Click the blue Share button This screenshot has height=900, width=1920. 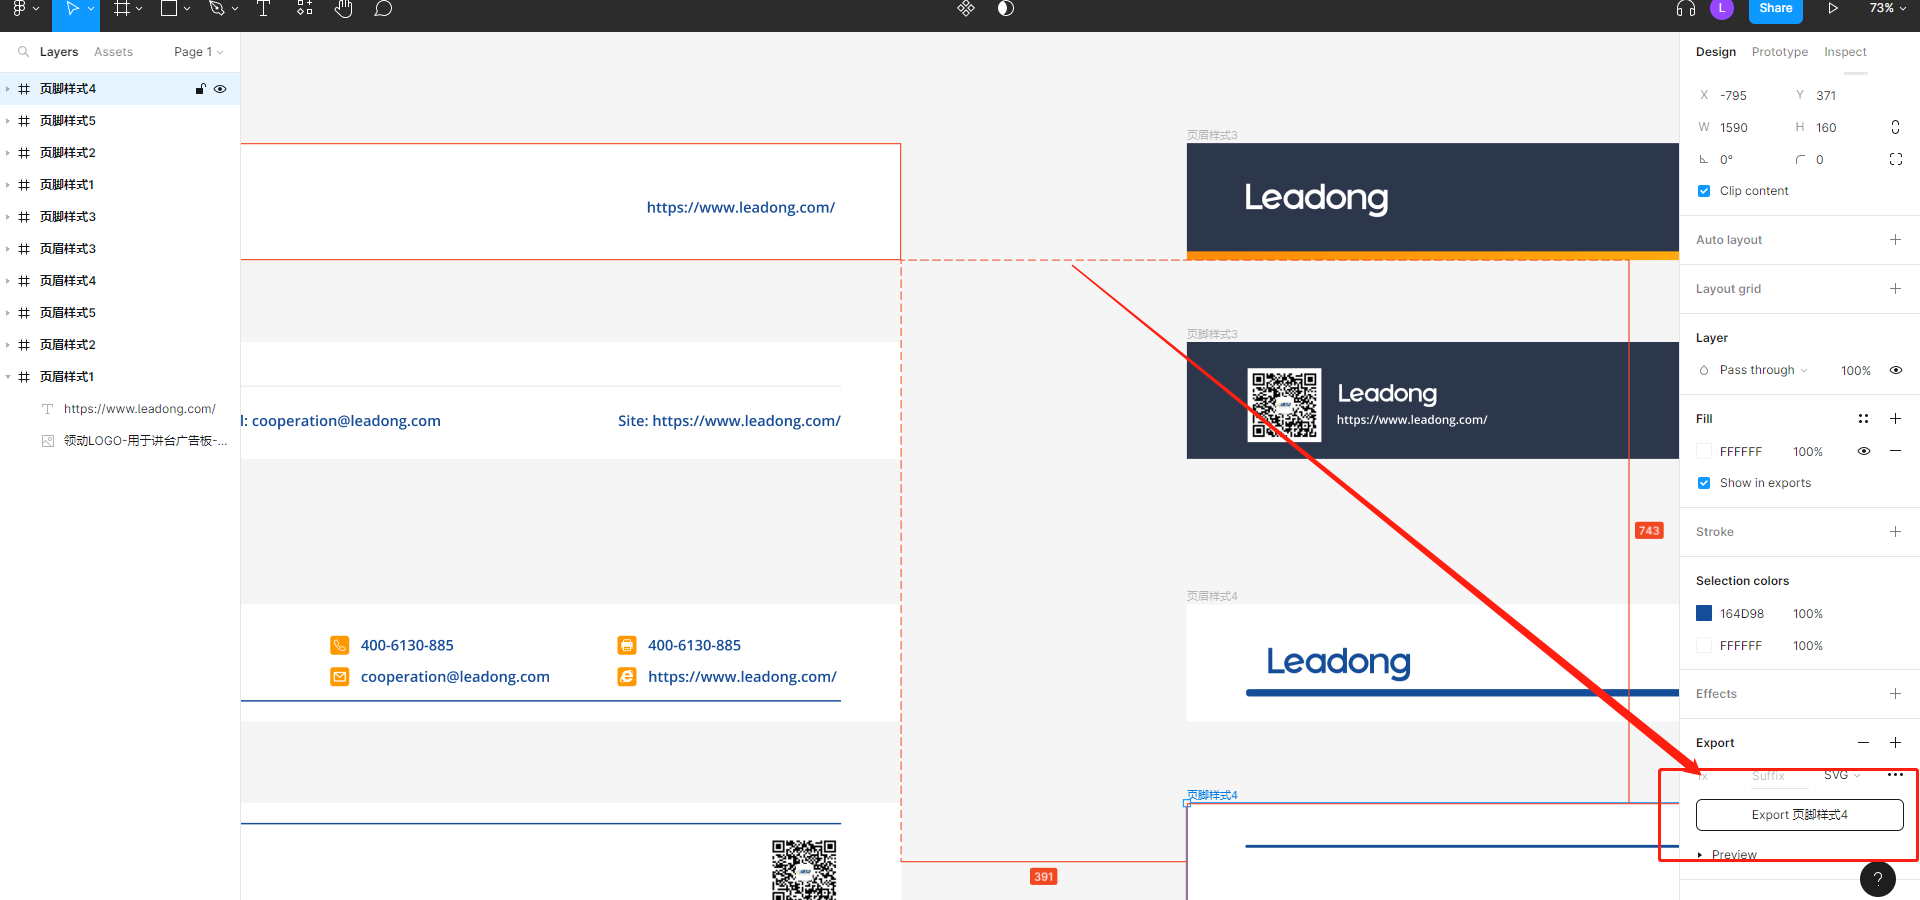click(1775, 9)
